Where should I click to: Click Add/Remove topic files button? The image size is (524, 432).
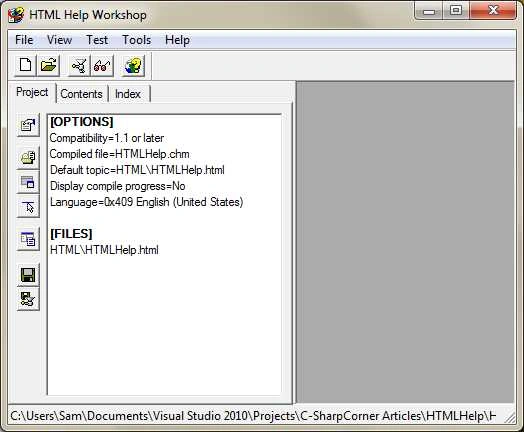28,157
